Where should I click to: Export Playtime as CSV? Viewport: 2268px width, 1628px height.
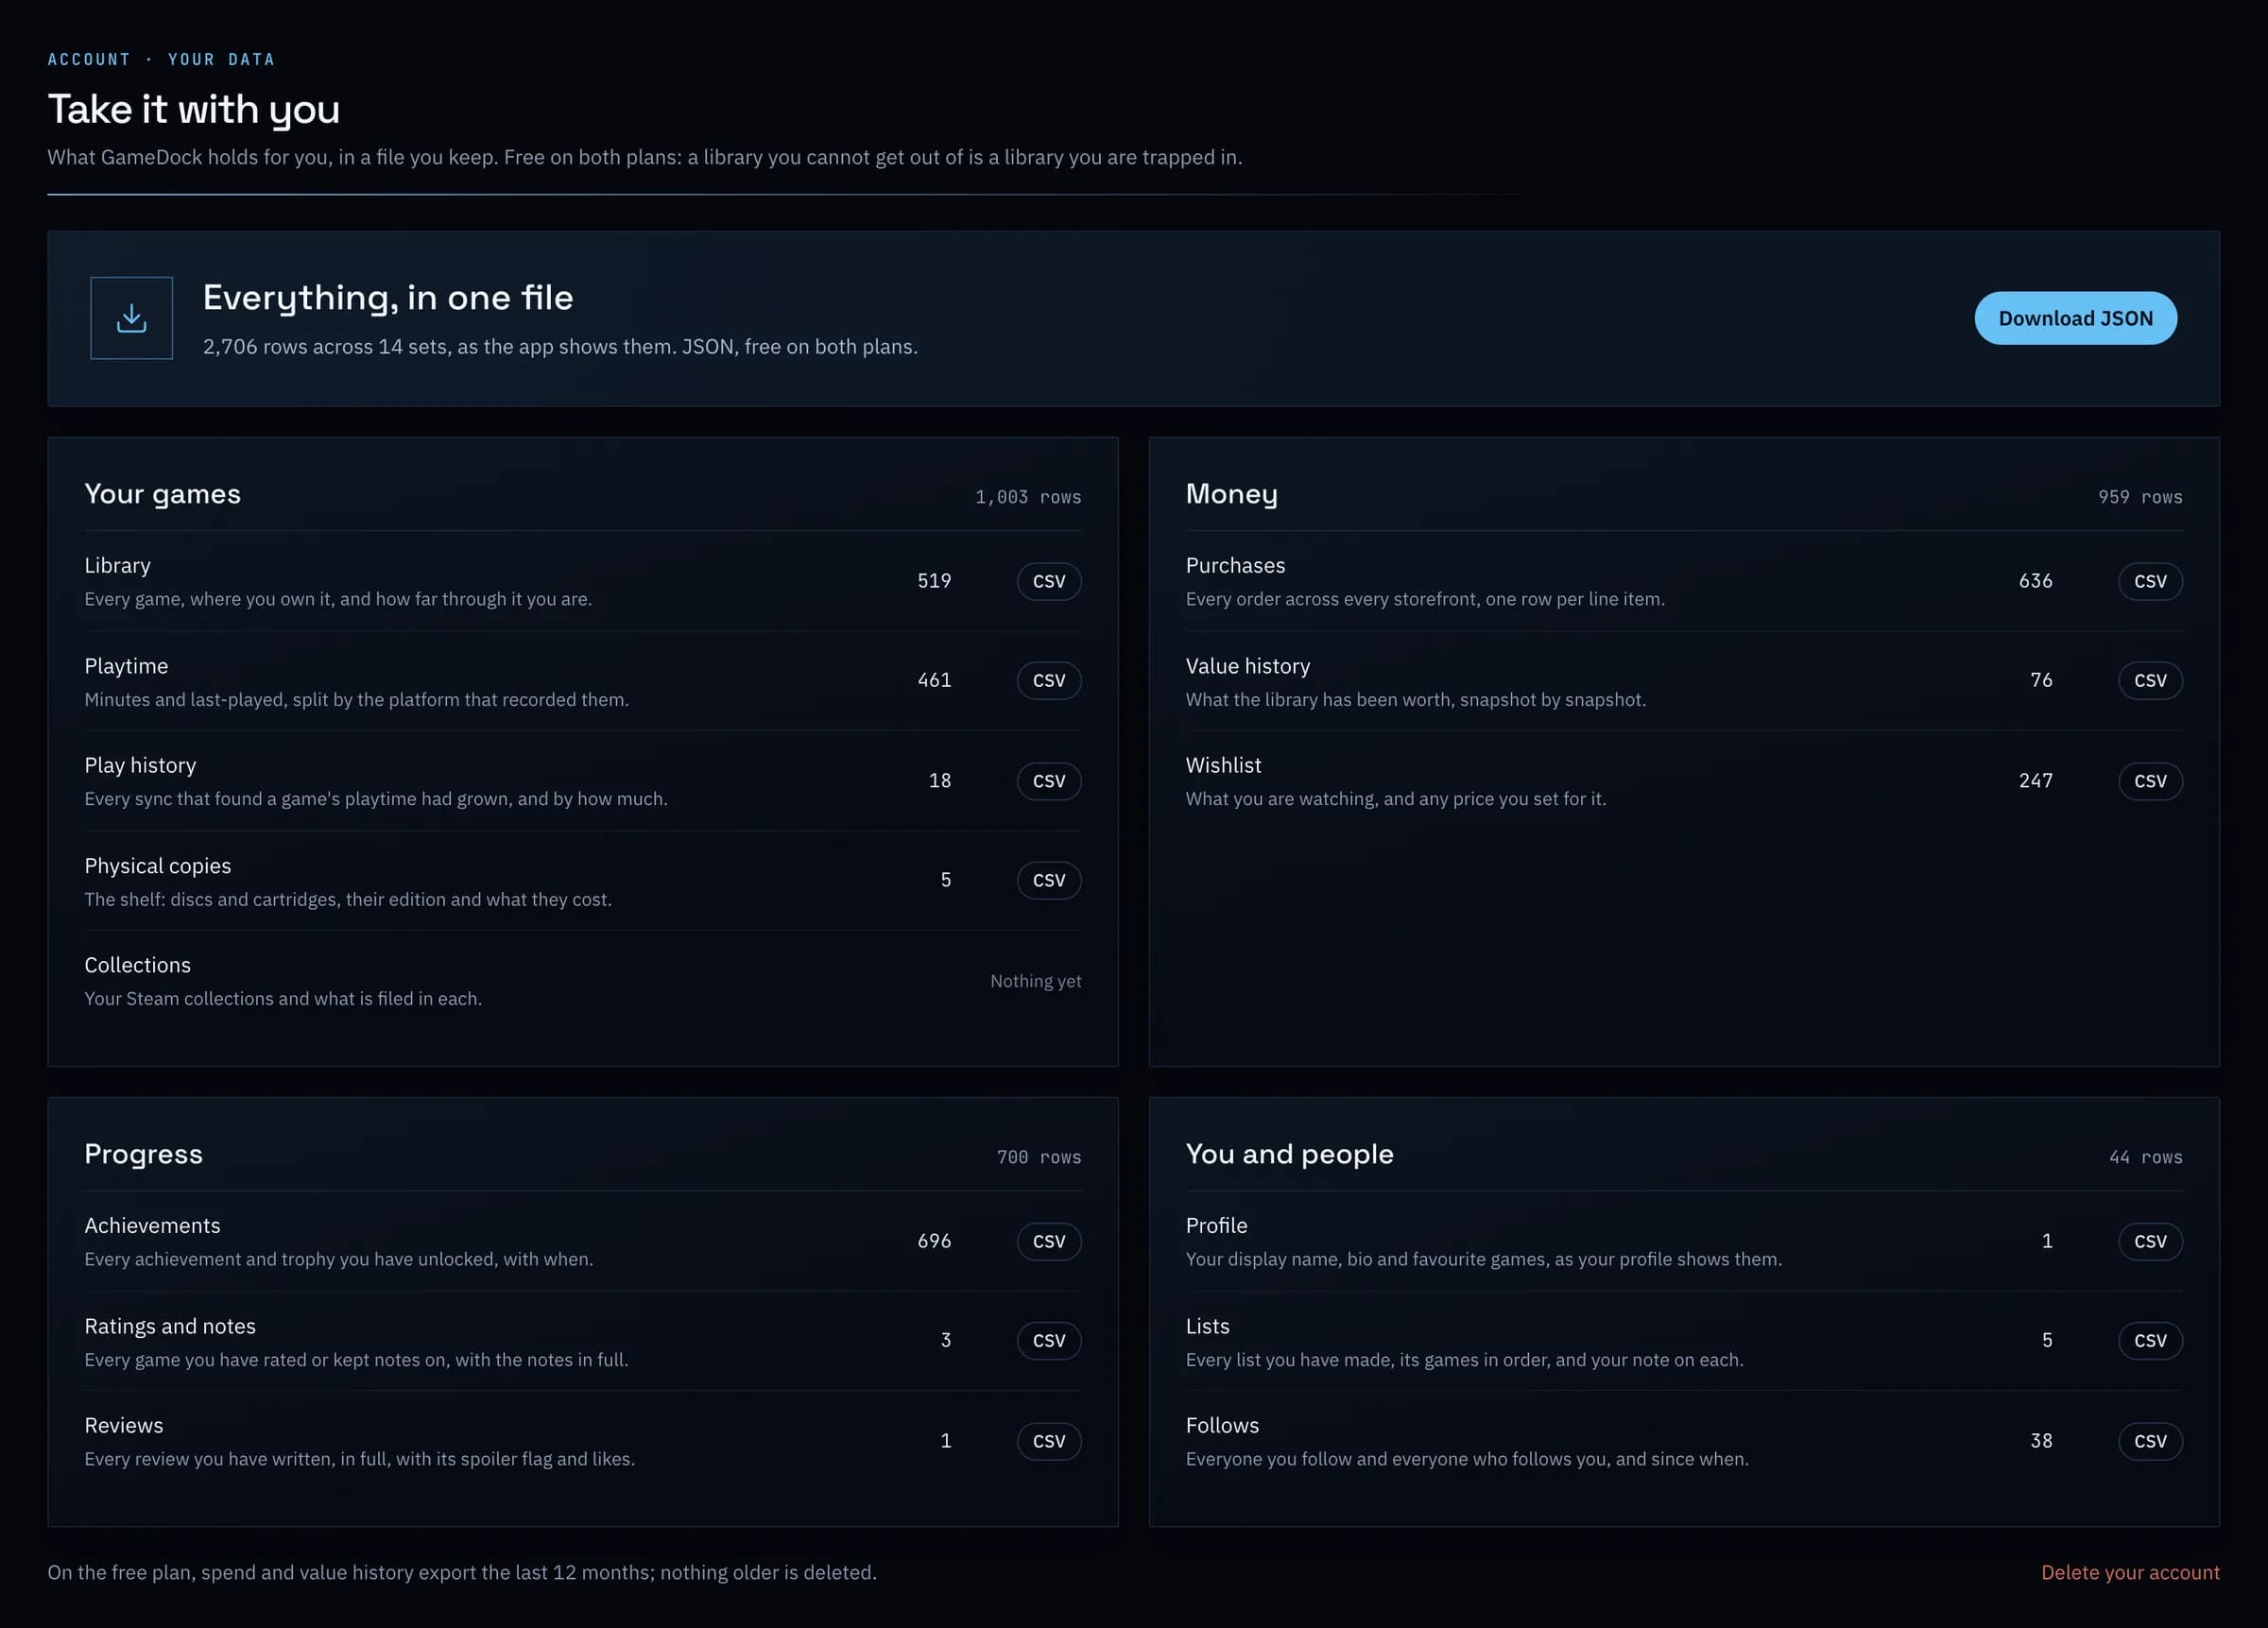[1048, 680]
